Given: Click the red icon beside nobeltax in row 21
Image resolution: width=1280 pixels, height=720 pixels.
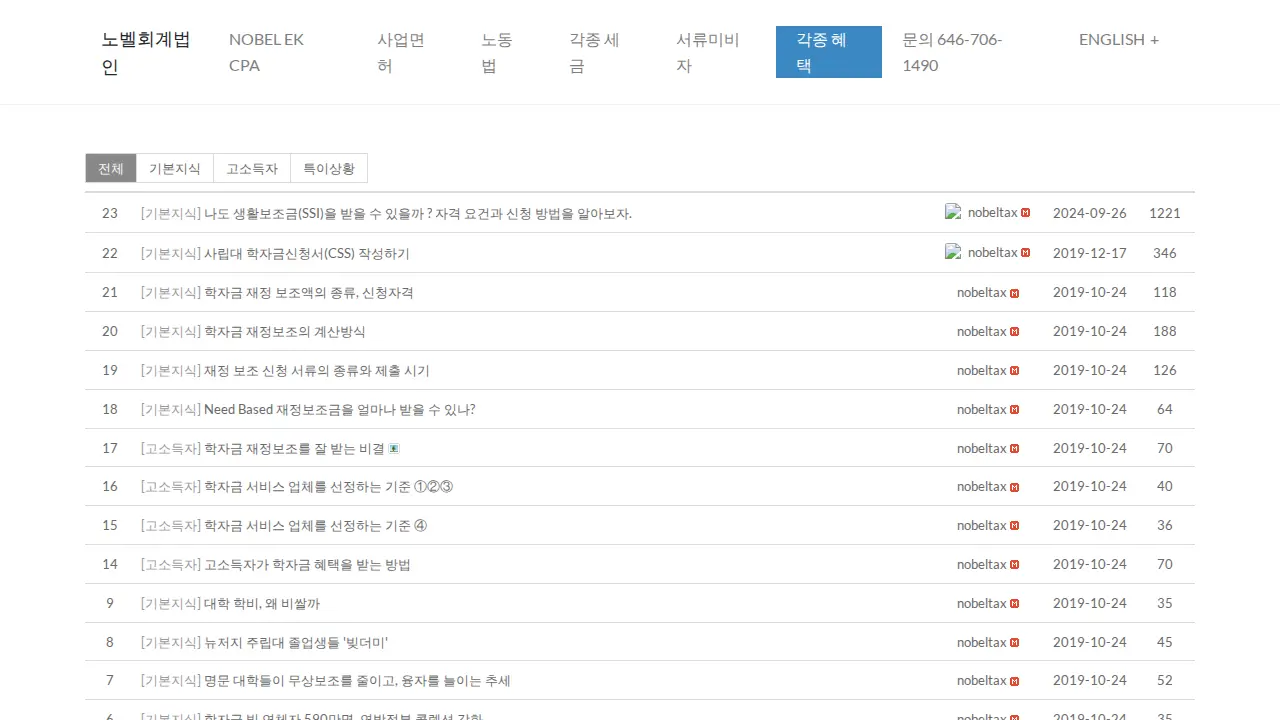Looking at the screenshot, I should click(1014, 293).
